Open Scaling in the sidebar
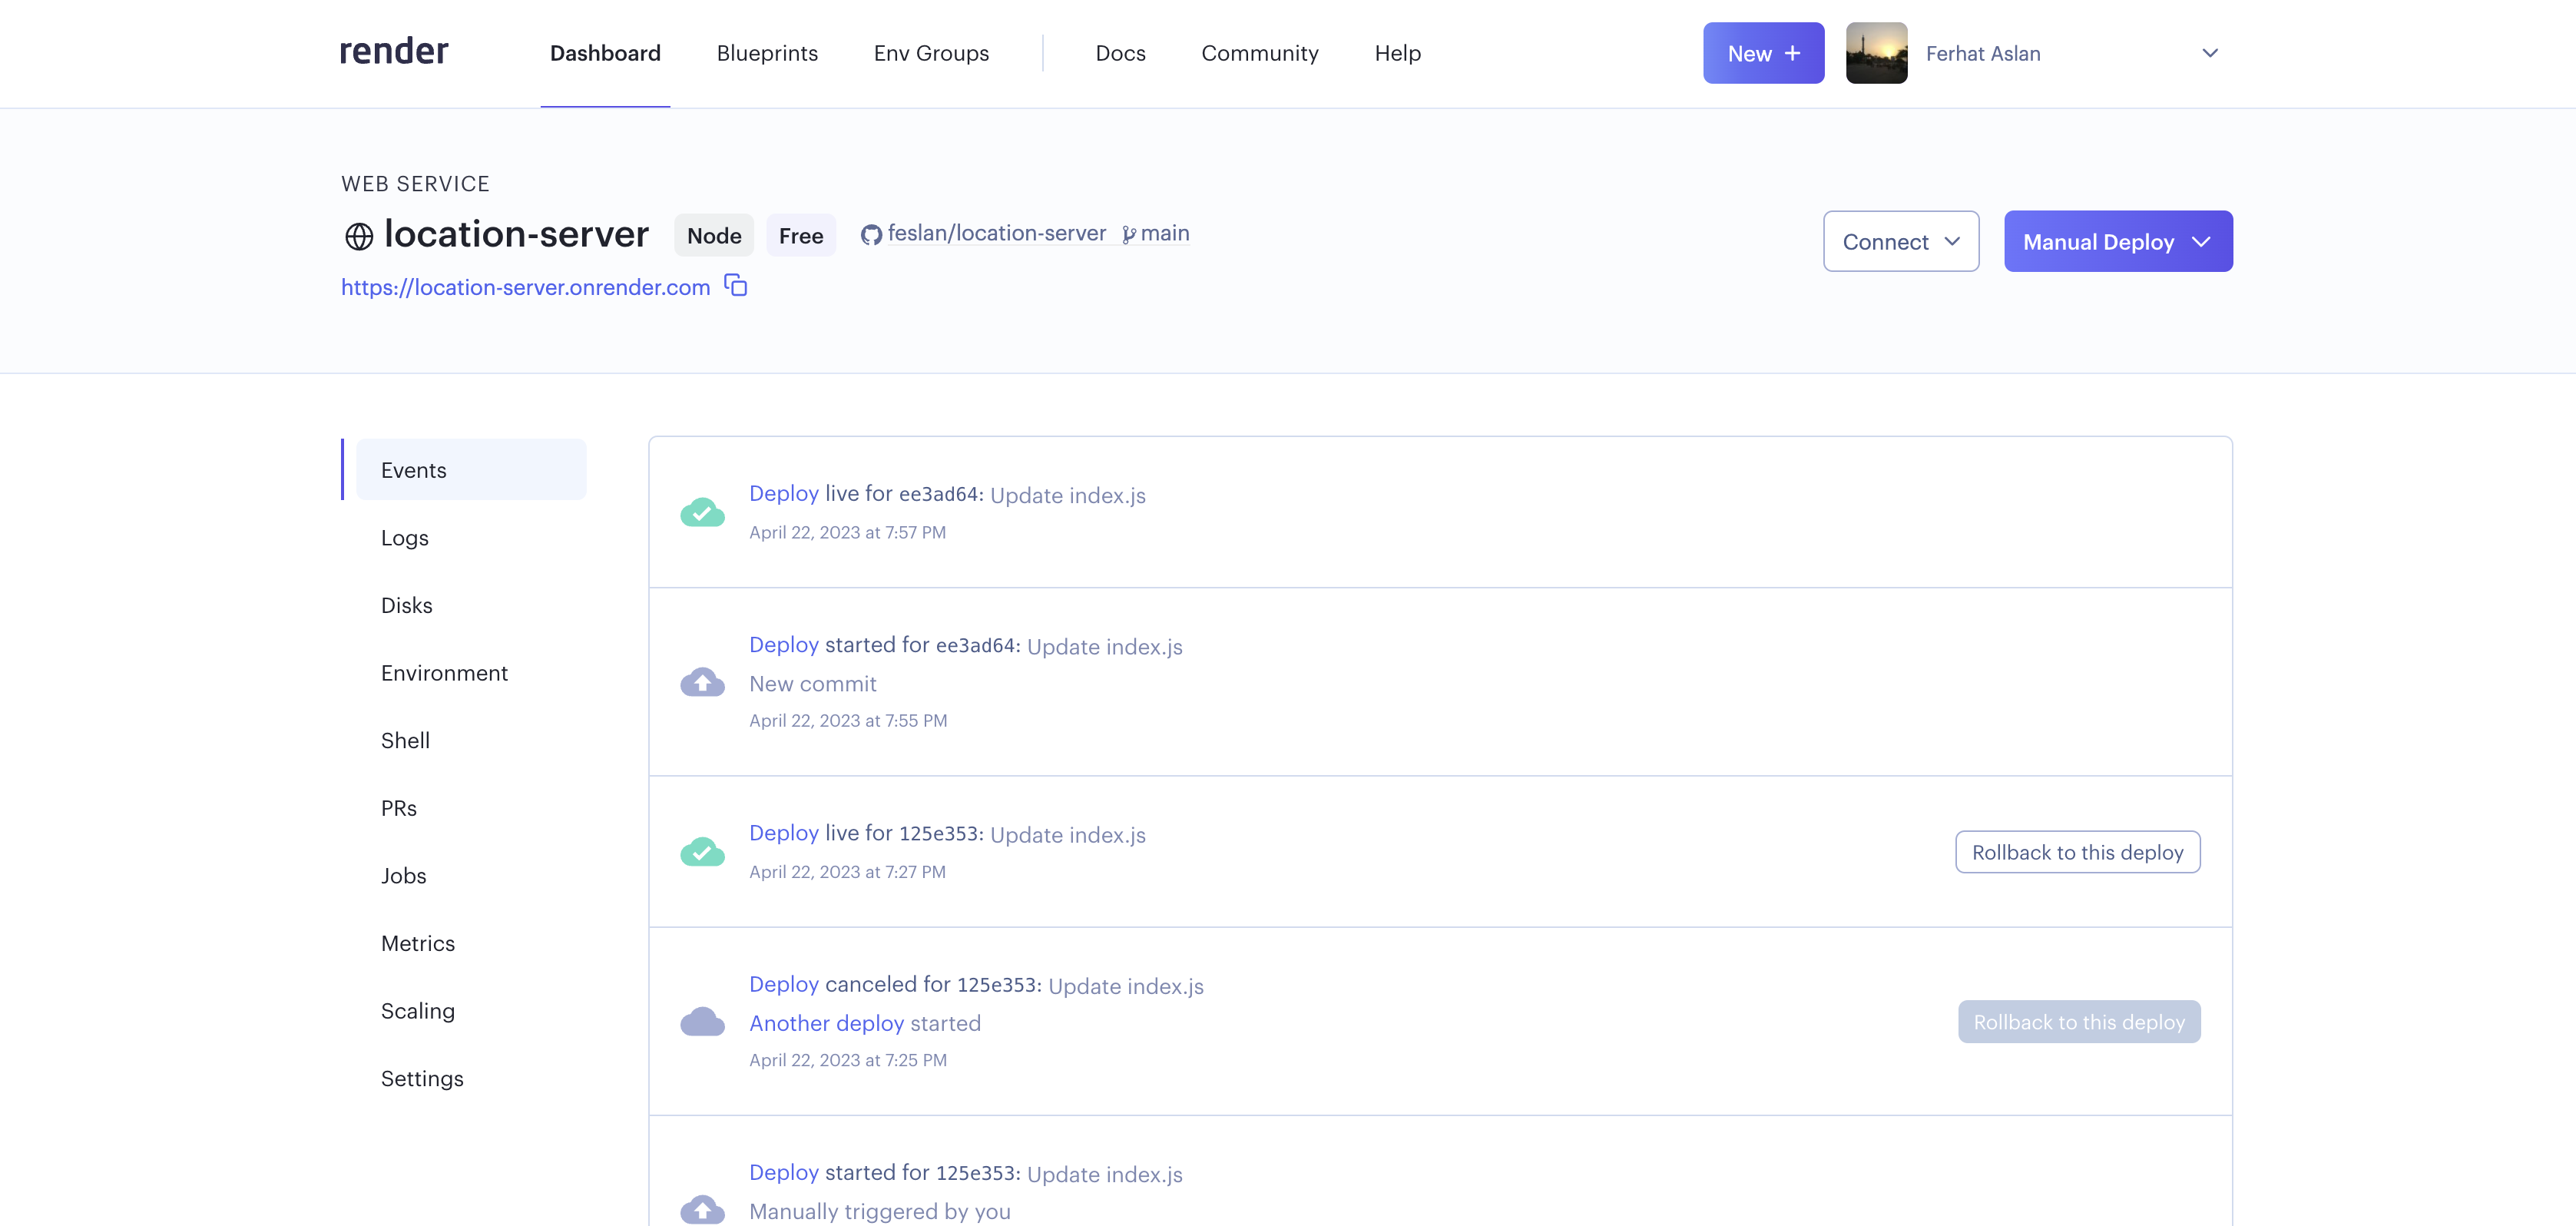This screenshot has width=2576, height=1226. click(418, 1011)
